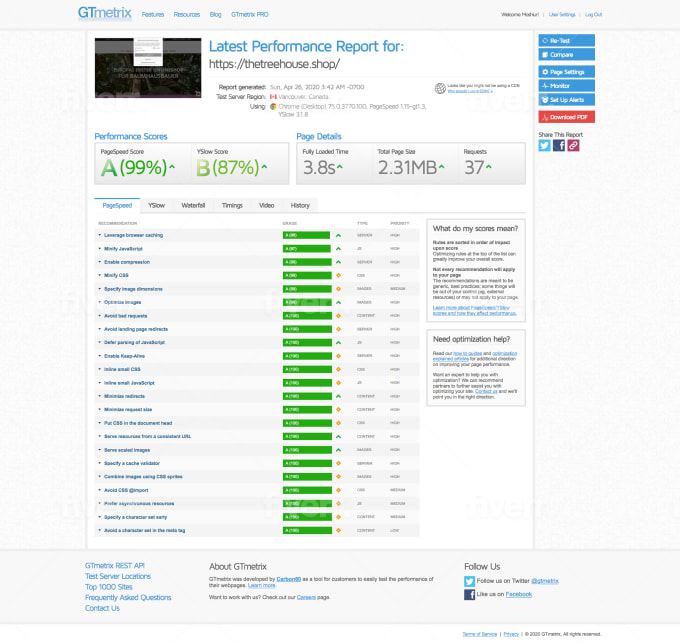Open Top 1000 Sites link
This screenshot has width=680, height=643.
109,587
